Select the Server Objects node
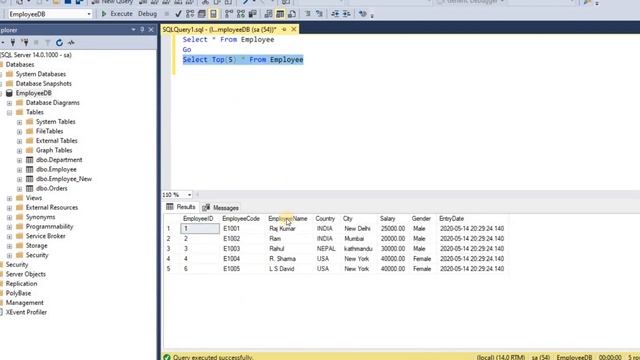640x360 pixels. 25,274
